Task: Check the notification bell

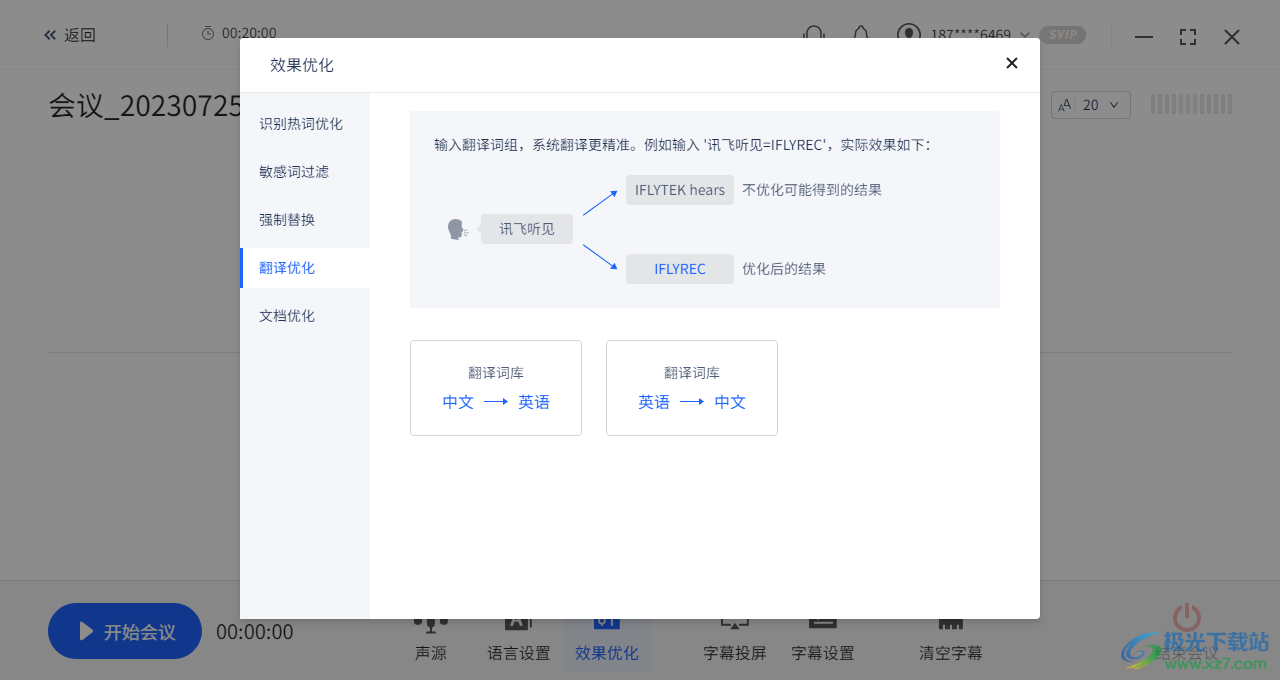Action: tap(861, 34)
